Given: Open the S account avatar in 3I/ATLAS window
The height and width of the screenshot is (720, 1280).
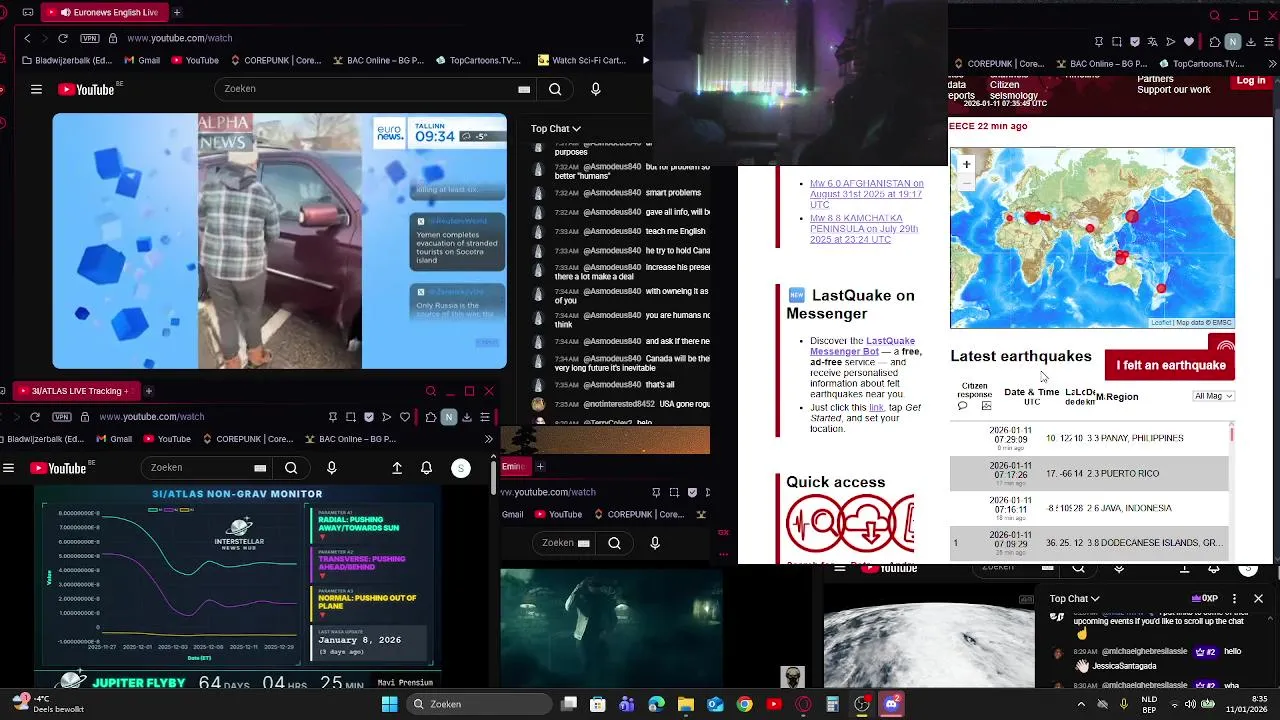Looking at the screenshot, I should click(x=461, y=468).
